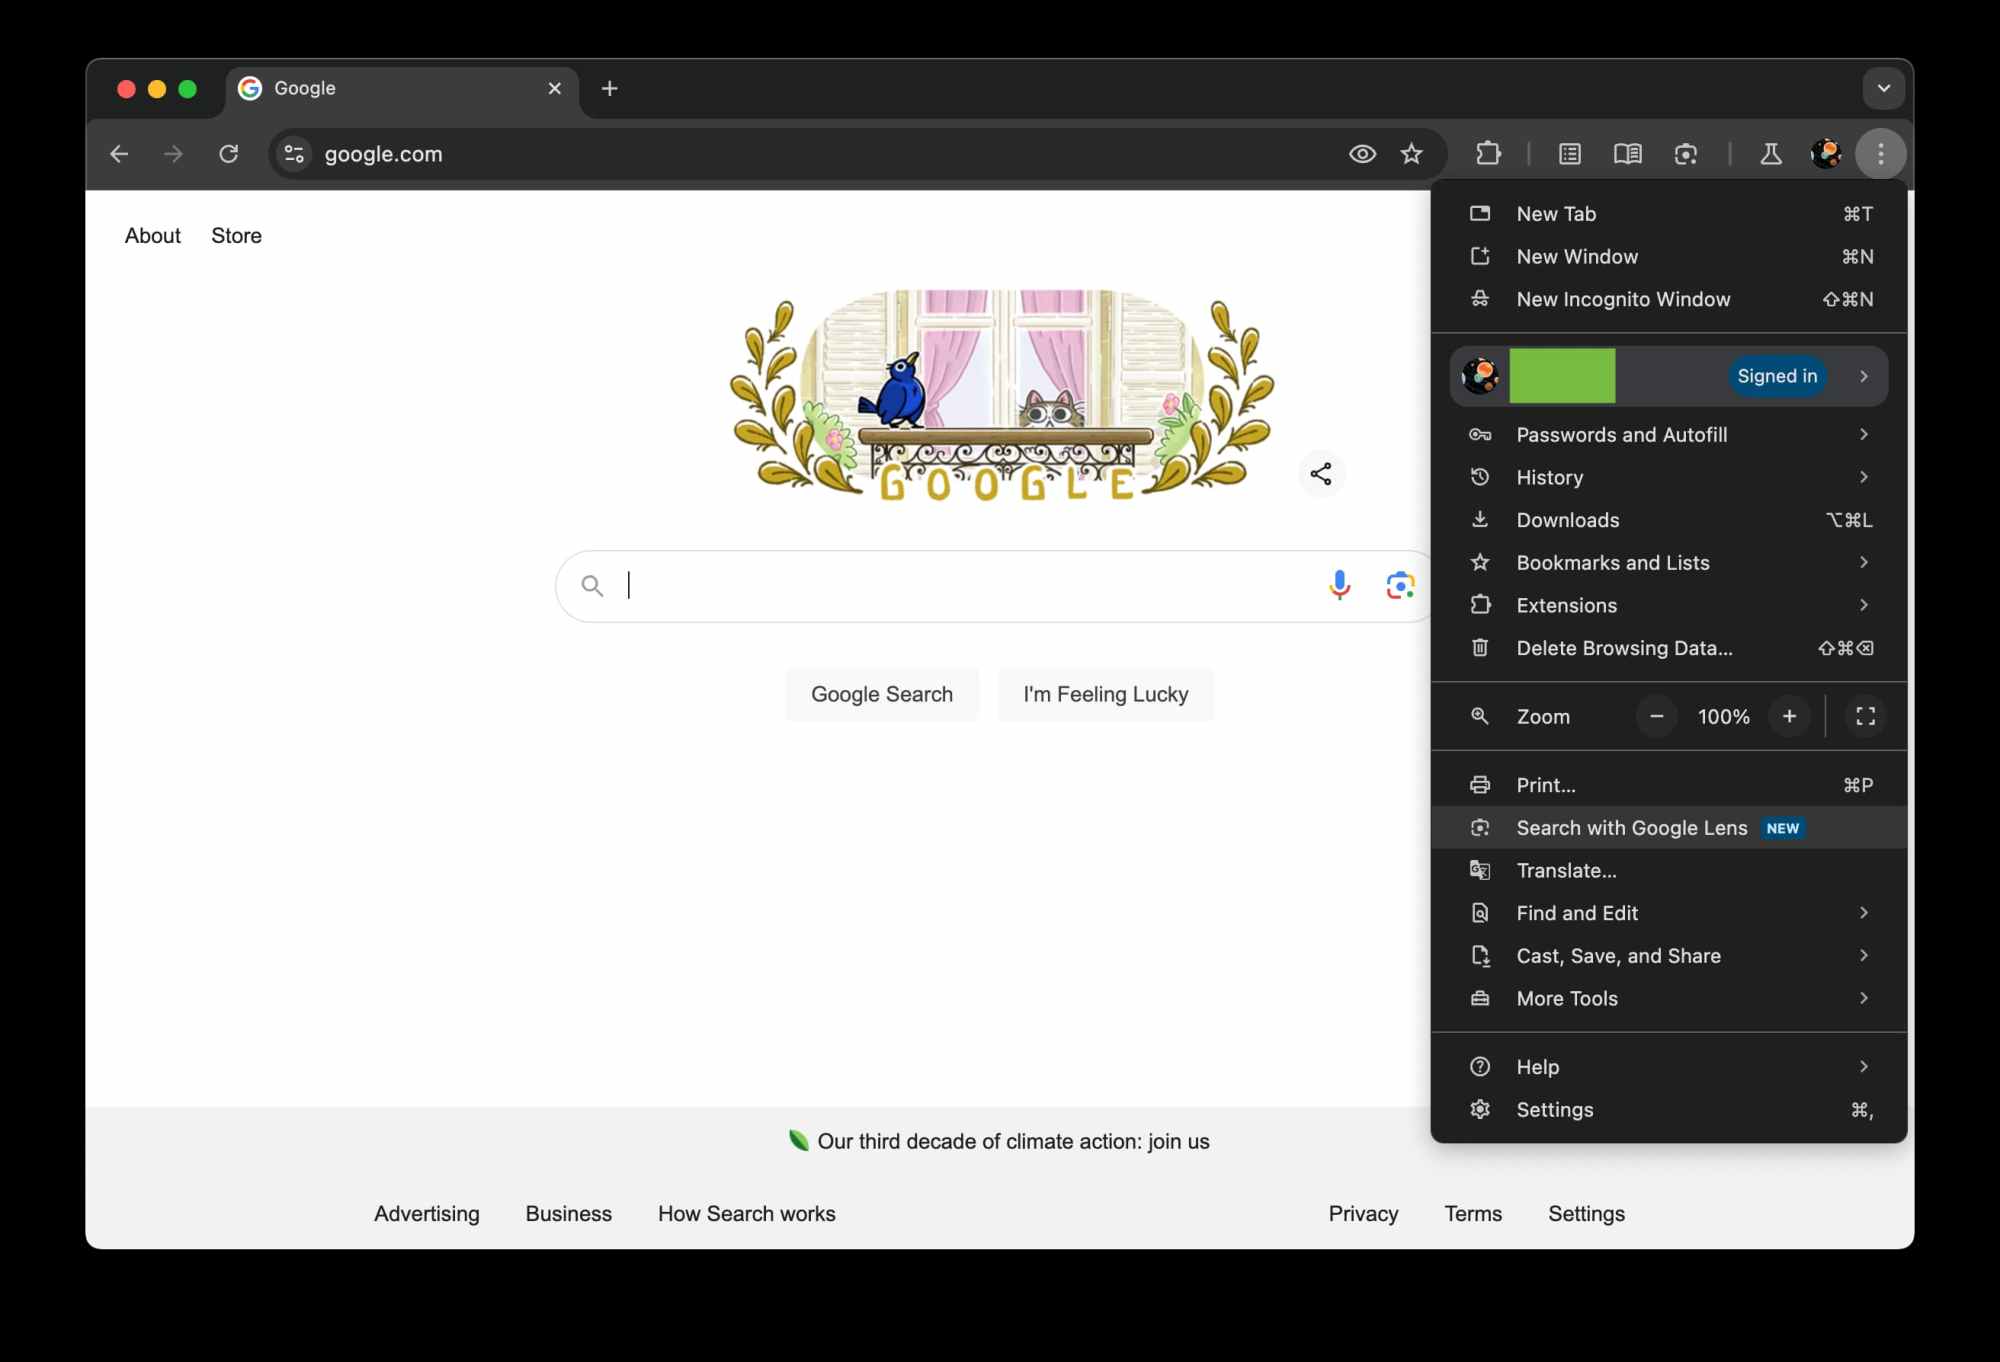
Task: Click the Delete Browsing Data option
Action: [1625, 648]
